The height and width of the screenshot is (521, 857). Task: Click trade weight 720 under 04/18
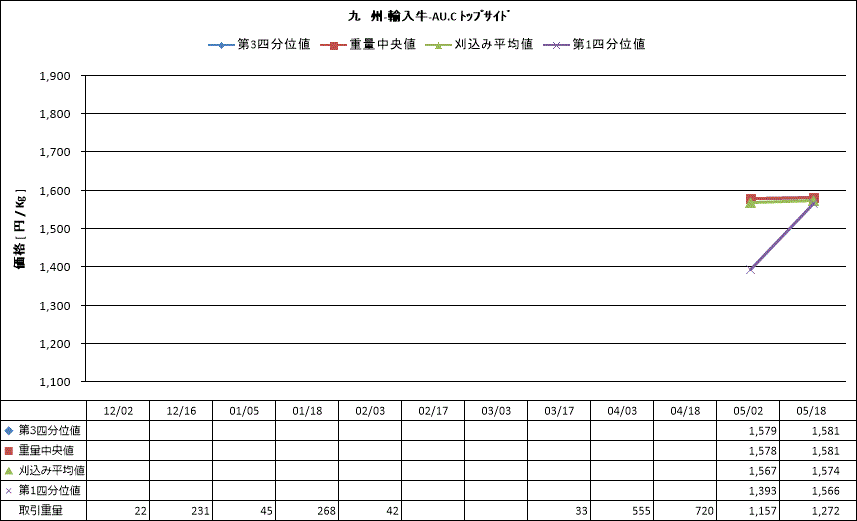tap(705, 511)
